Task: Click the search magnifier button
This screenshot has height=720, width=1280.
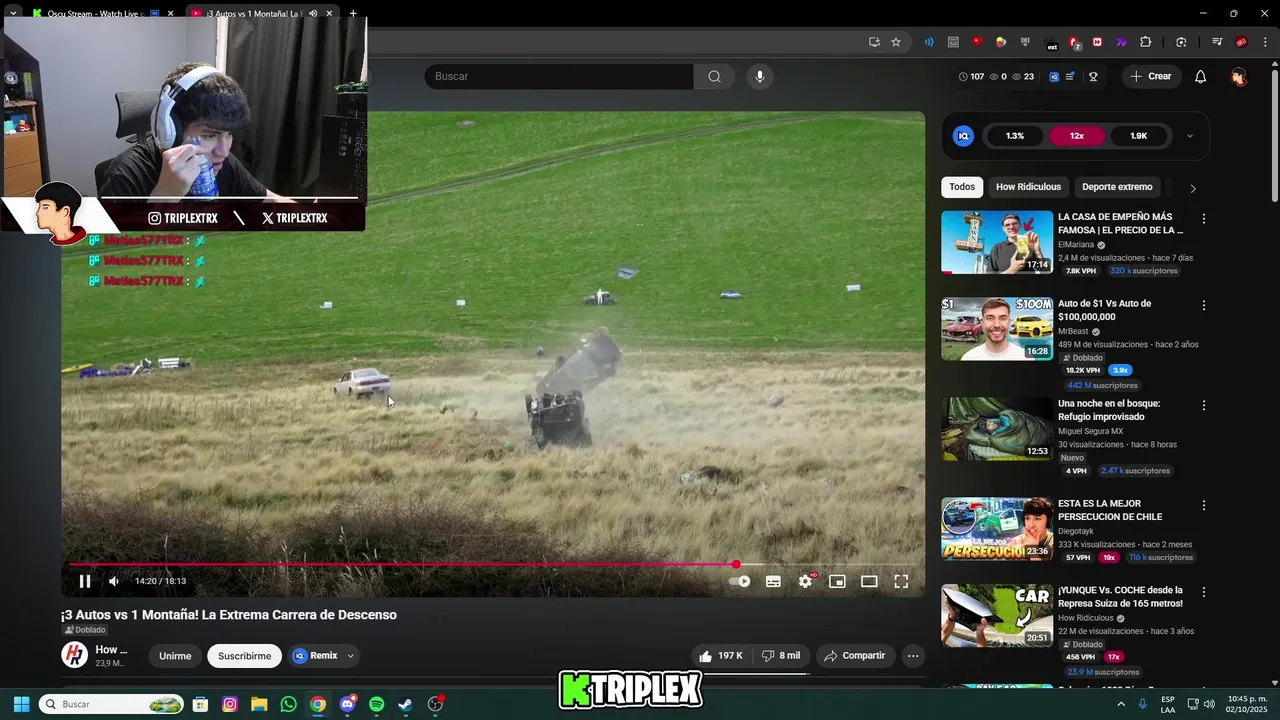Action: (714, 76)
